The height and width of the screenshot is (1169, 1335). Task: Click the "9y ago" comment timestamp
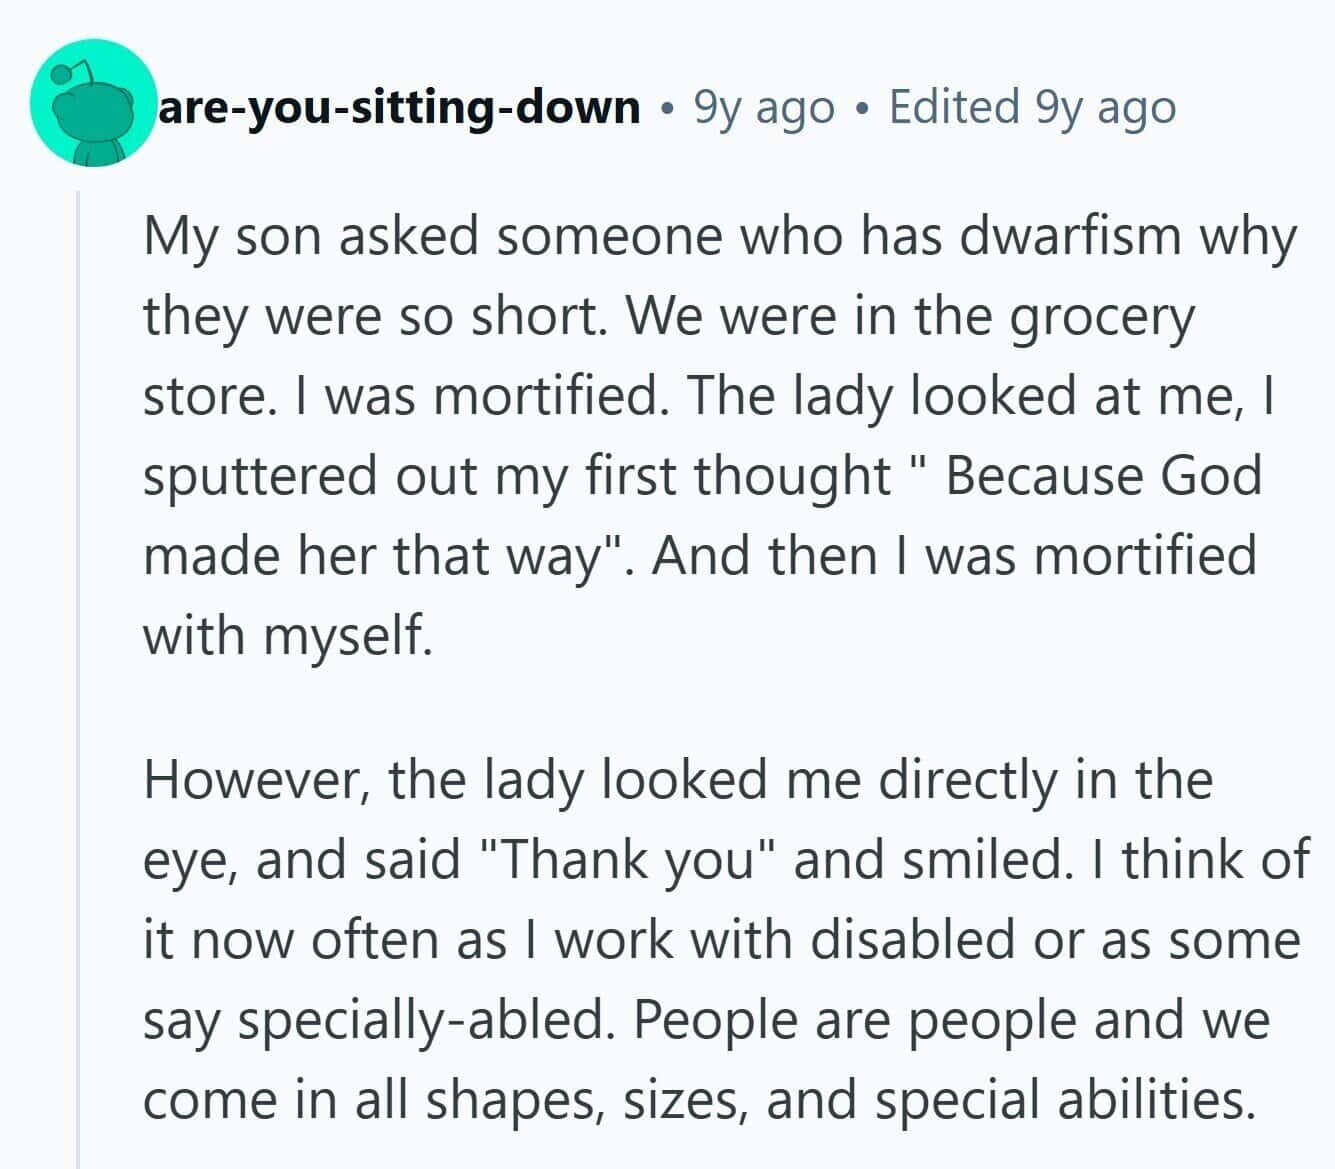coord(764,106)
